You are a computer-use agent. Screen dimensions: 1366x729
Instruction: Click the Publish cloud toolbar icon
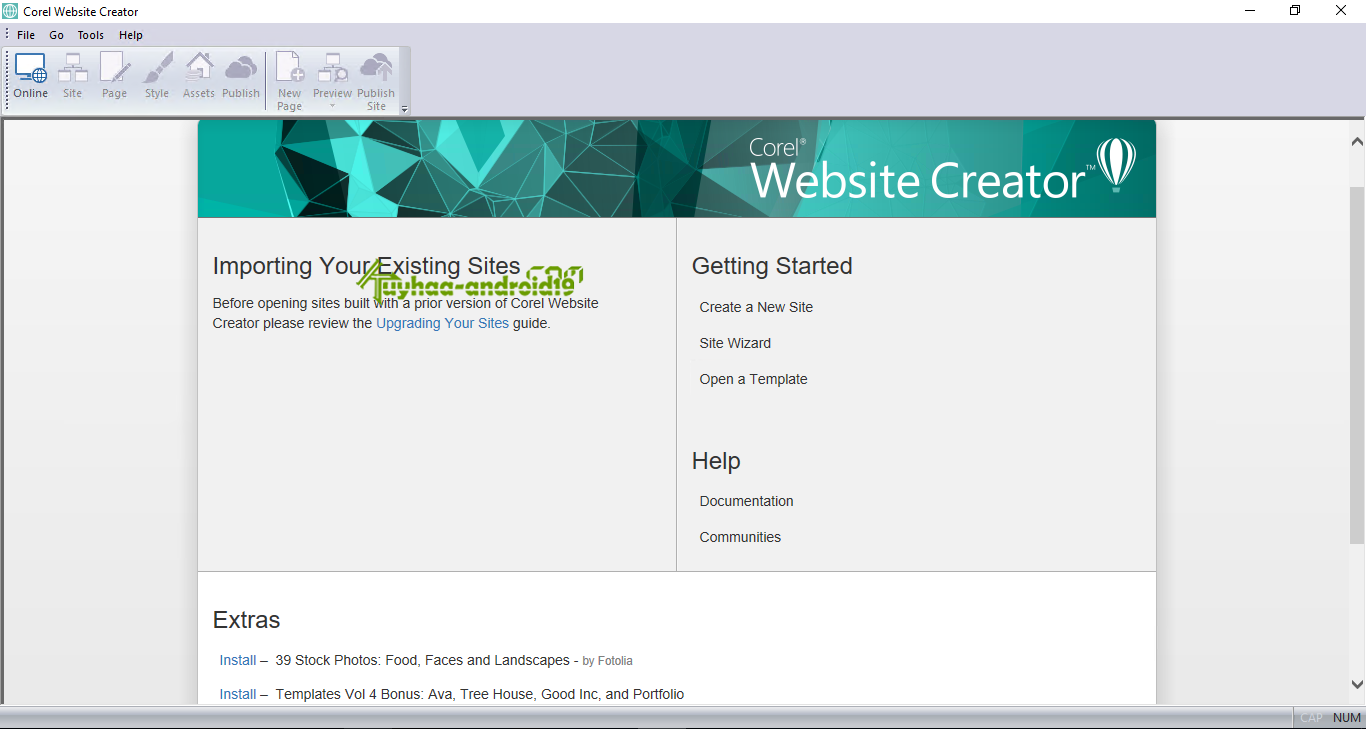pyautogui.click(x=241, y=76)
